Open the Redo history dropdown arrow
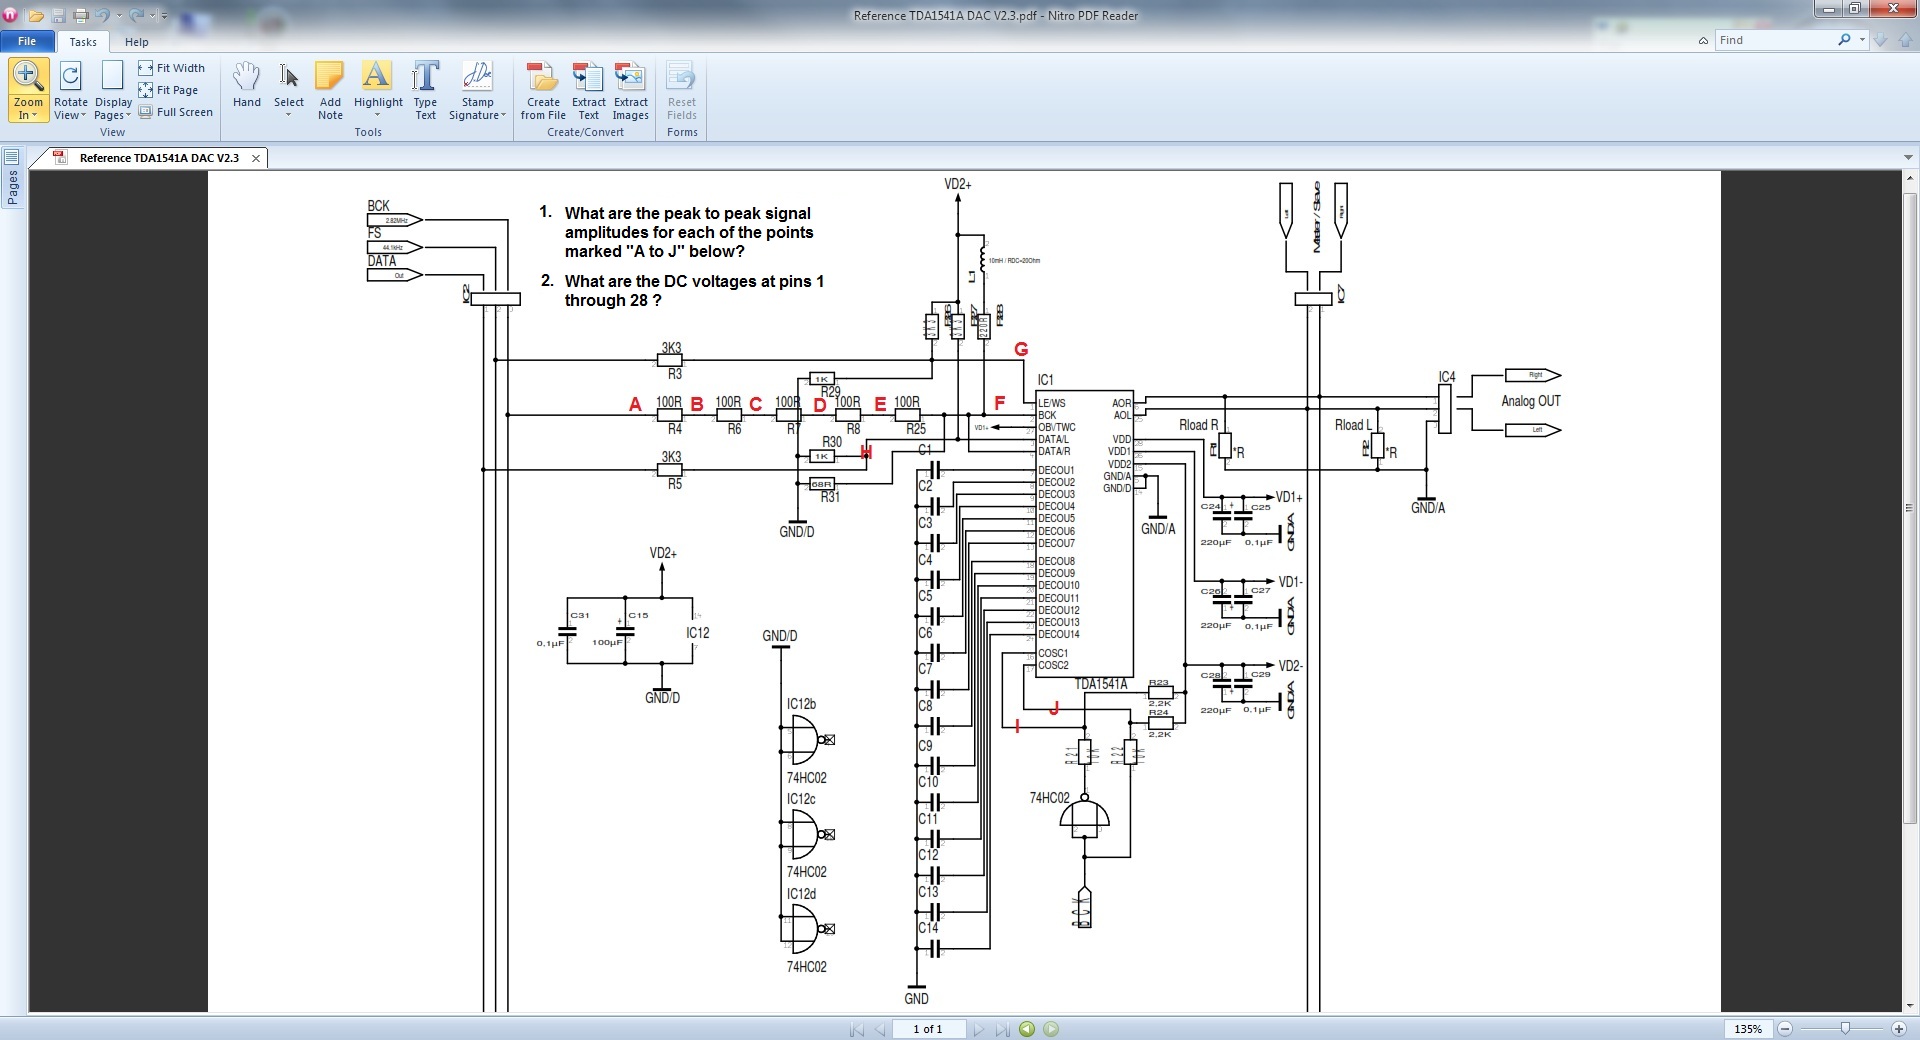 tap(151, 16)
